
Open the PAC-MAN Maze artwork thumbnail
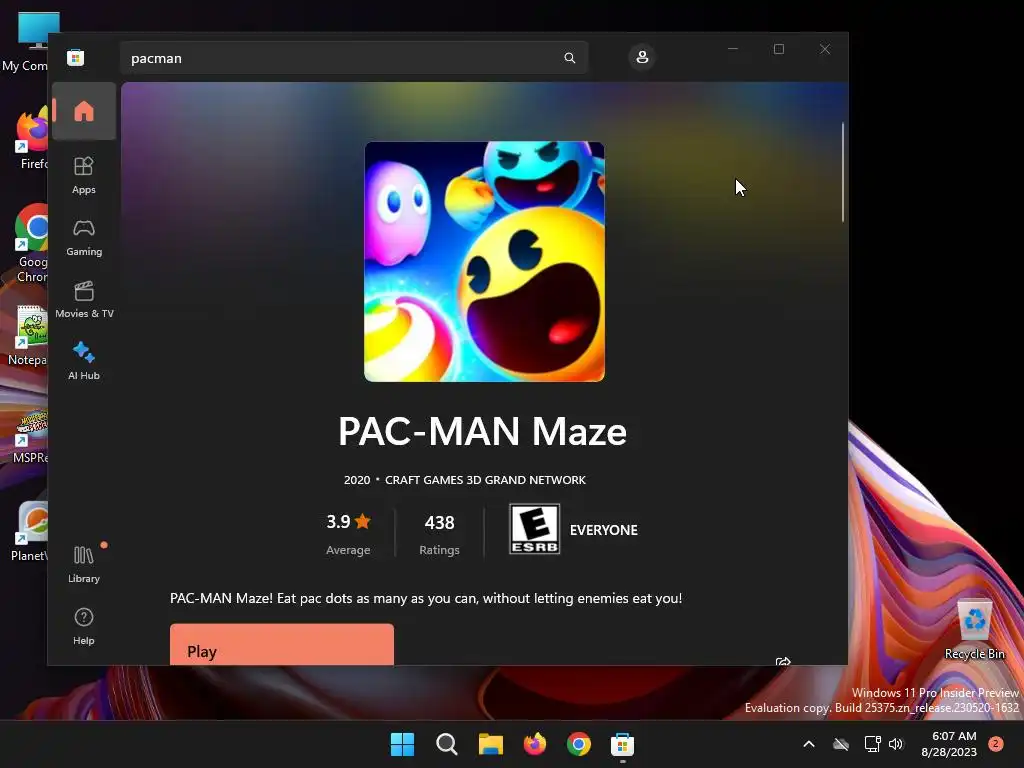click(x=484, y=261)
